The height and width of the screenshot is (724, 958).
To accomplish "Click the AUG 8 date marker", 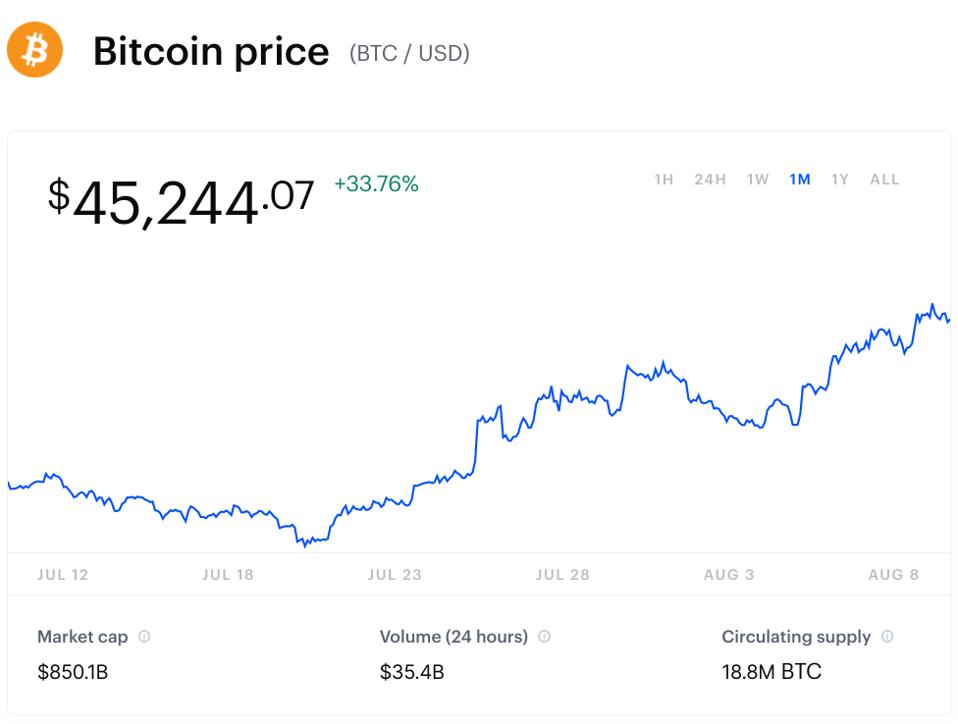I will point(894,575).
